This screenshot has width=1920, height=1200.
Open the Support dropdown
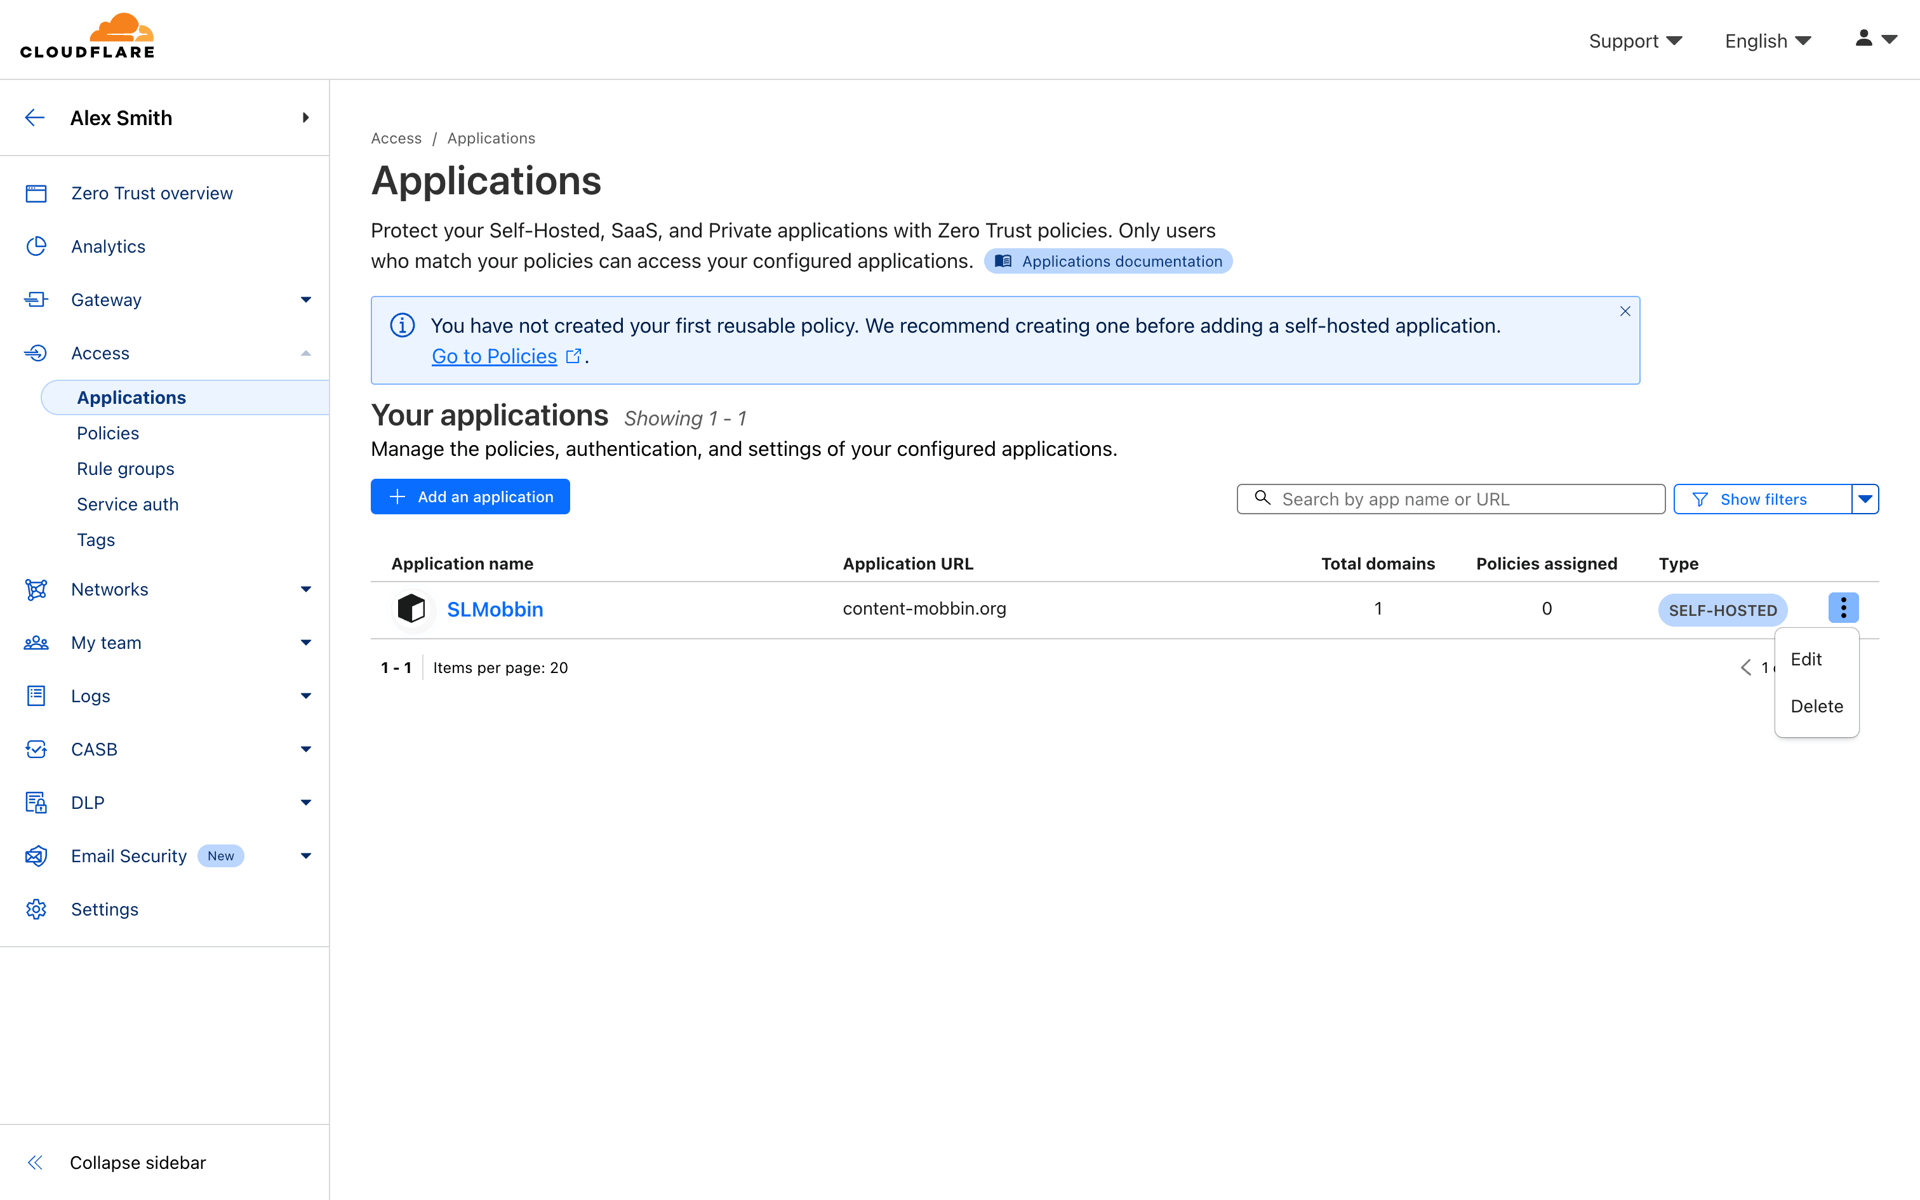[x=1635, y=41]
